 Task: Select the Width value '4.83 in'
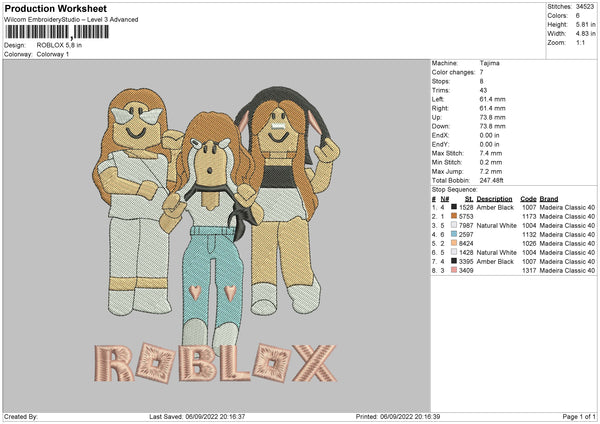(585, 34)
